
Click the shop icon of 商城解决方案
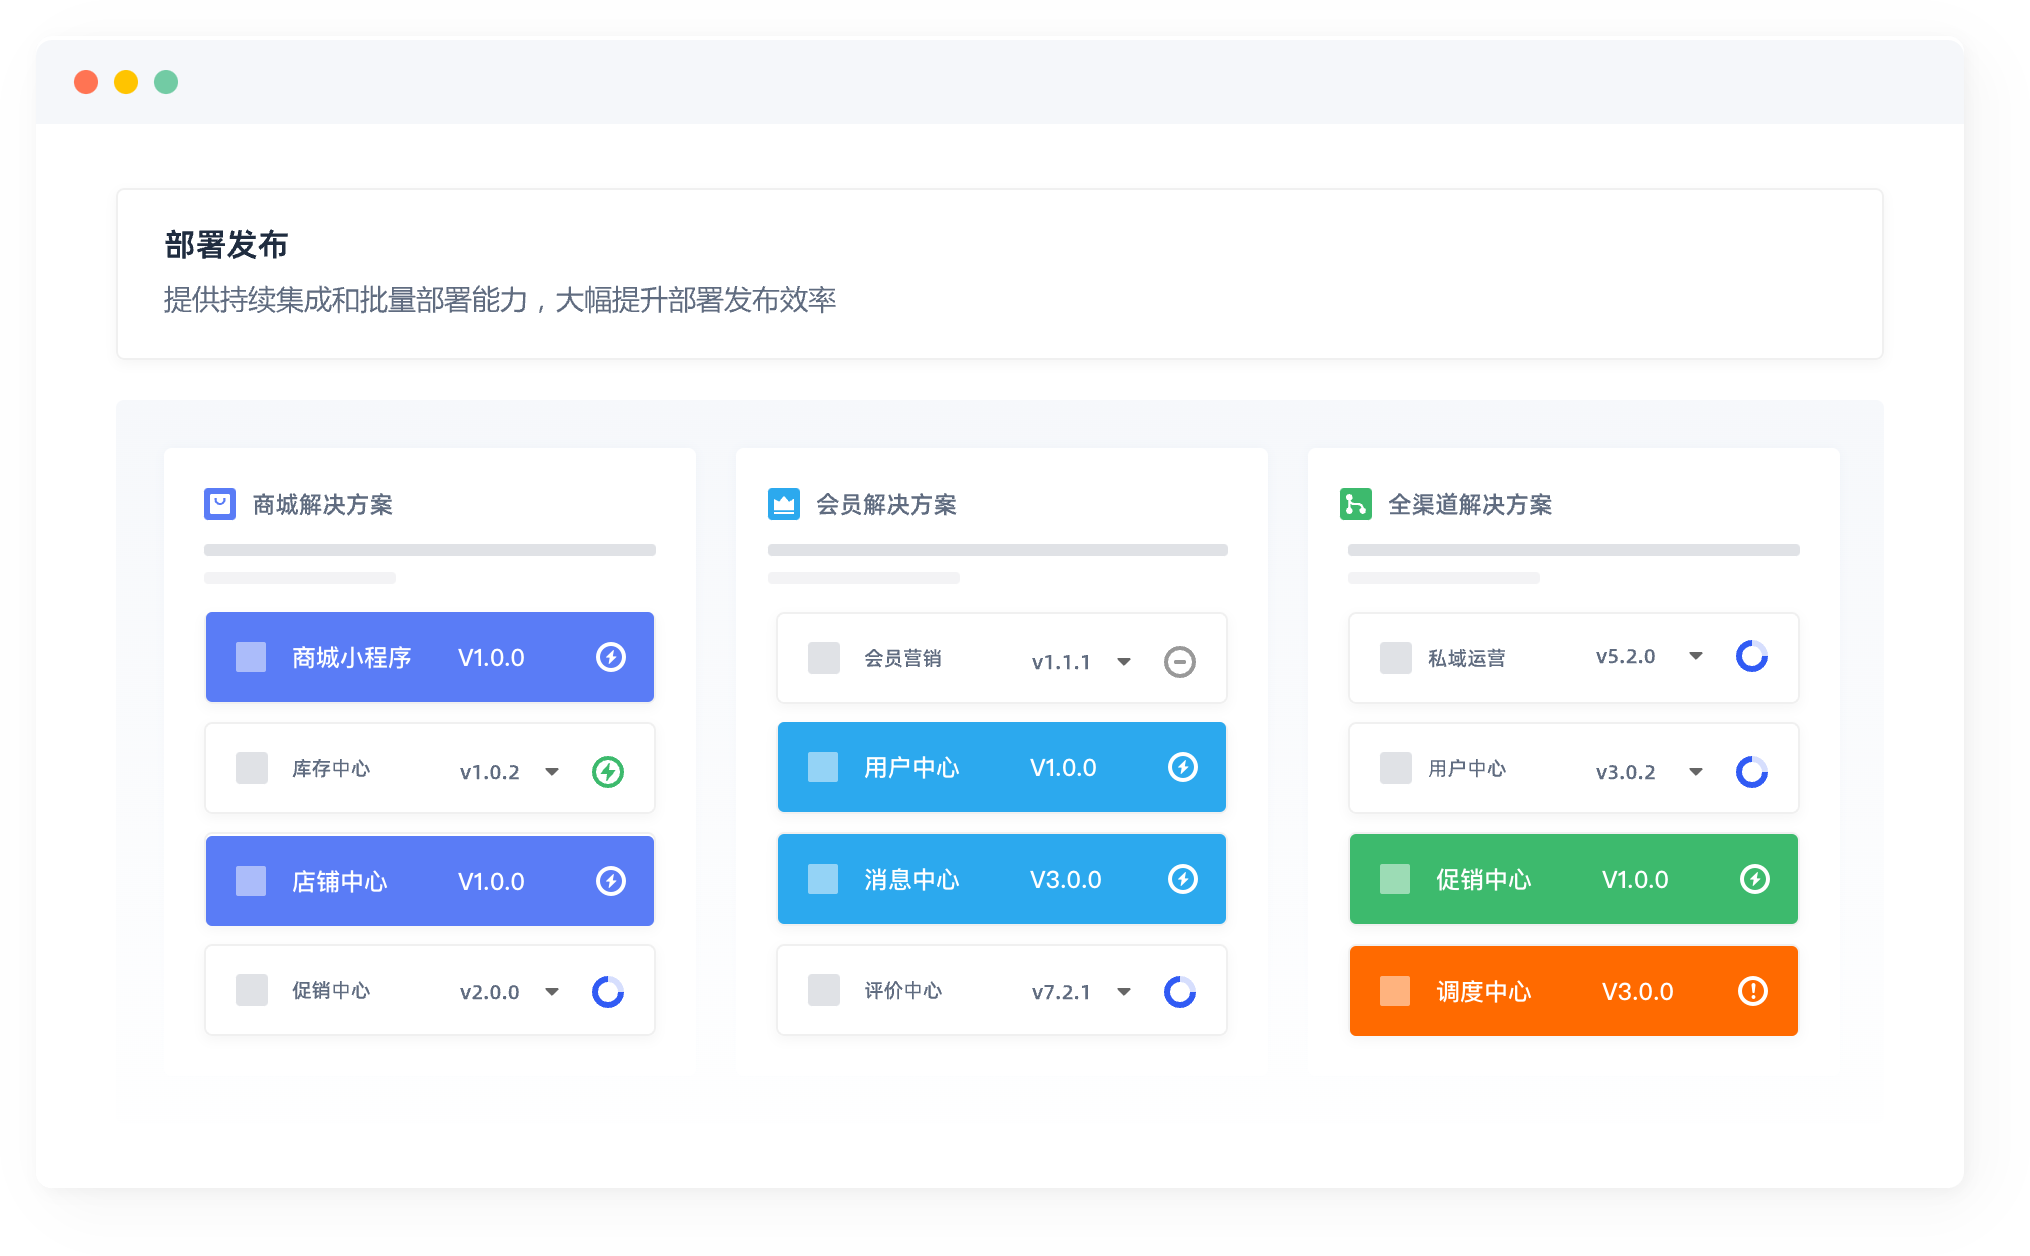click(x=219, y=505)
